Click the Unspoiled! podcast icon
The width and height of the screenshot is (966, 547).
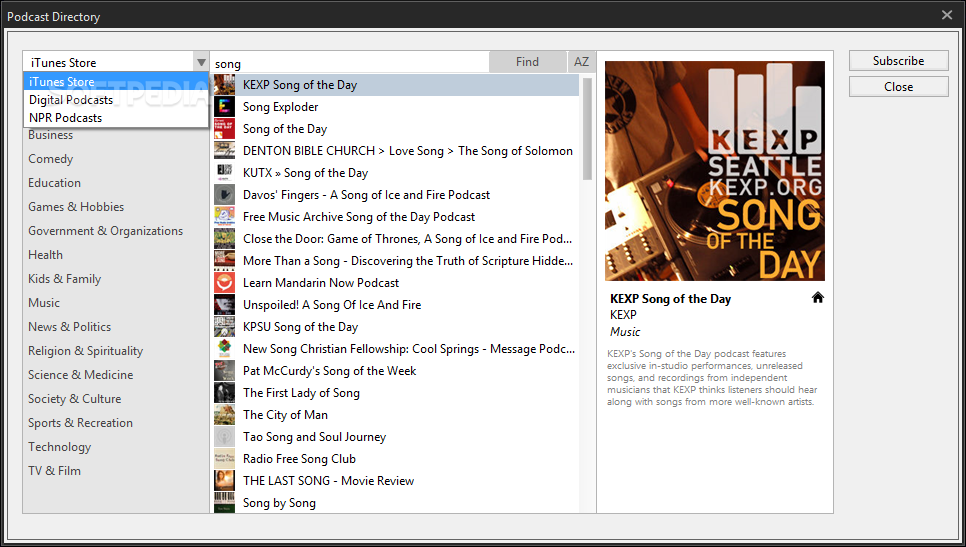tap(224, 305)
